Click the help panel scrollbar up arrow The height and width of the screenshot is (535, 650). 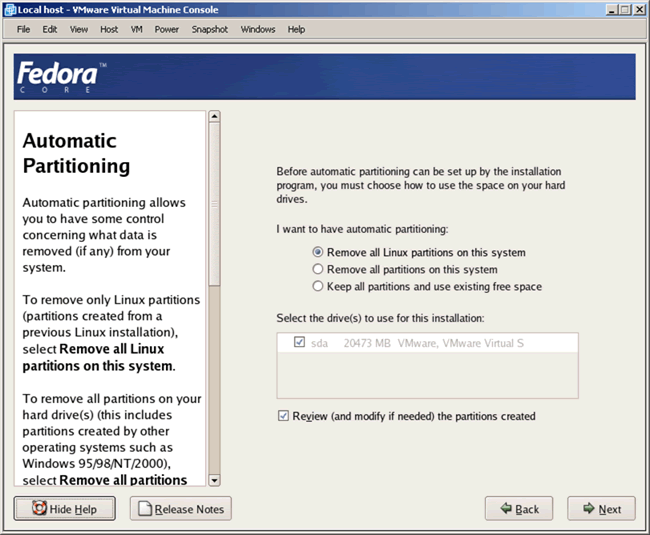[213, 116]
